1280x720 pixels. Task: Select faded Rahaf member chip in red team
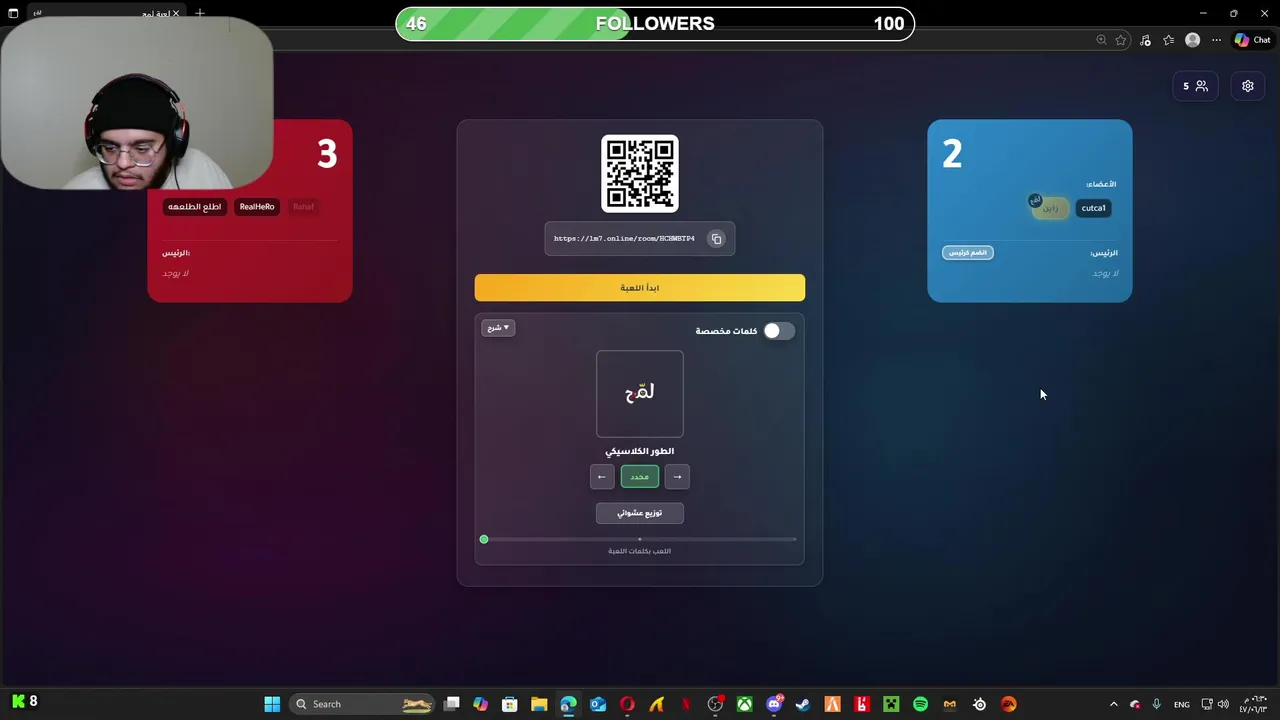(x=303, y=207)
